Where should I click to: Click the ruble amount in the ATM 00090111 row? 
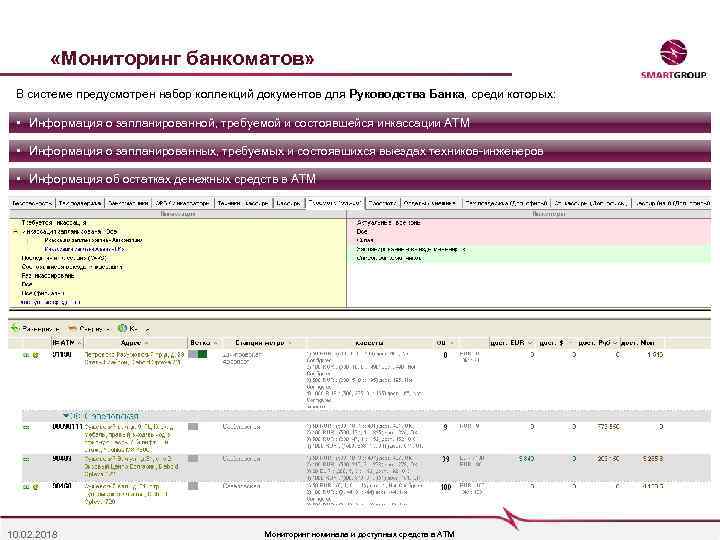608,427
